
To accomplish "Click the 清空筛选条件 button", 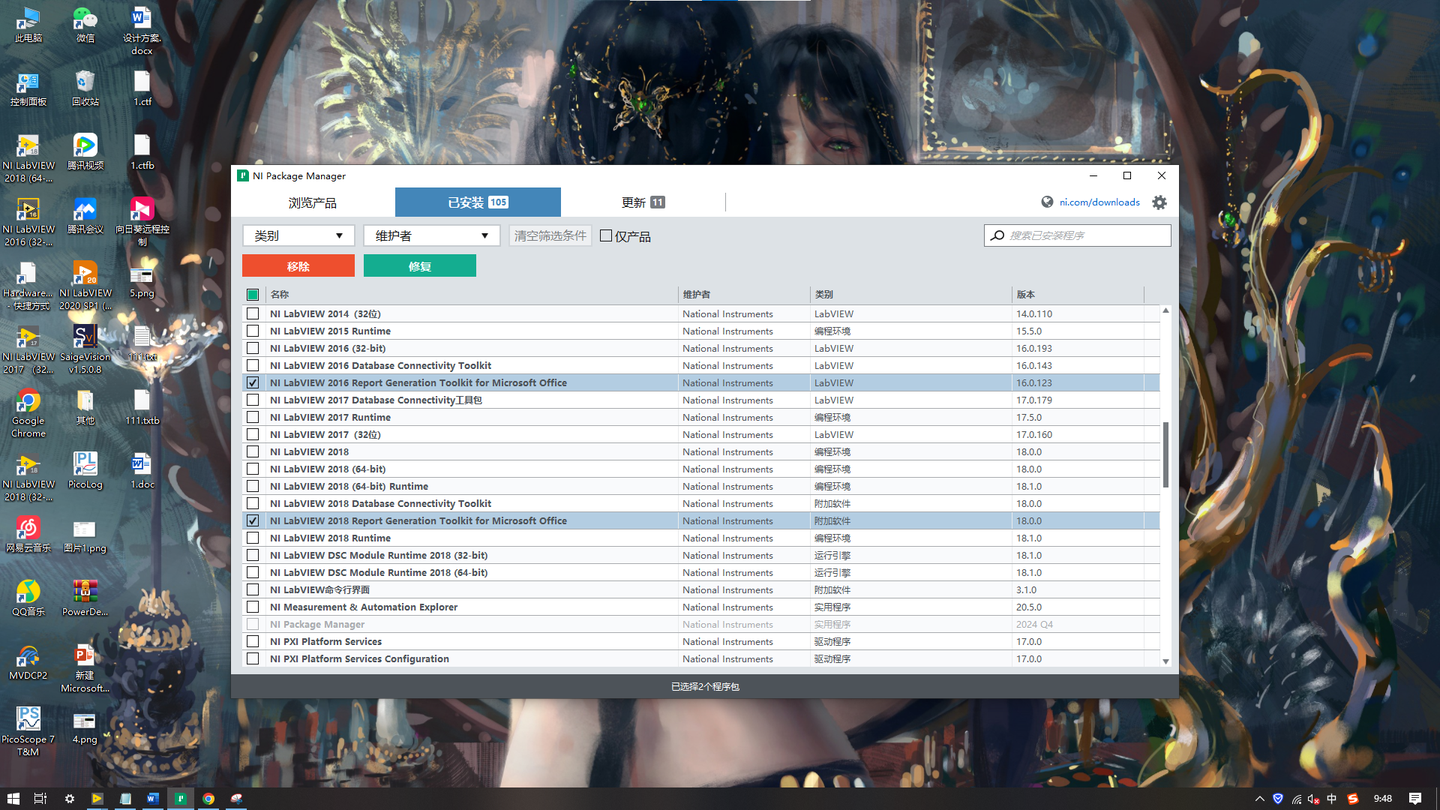I will point(550,236).
